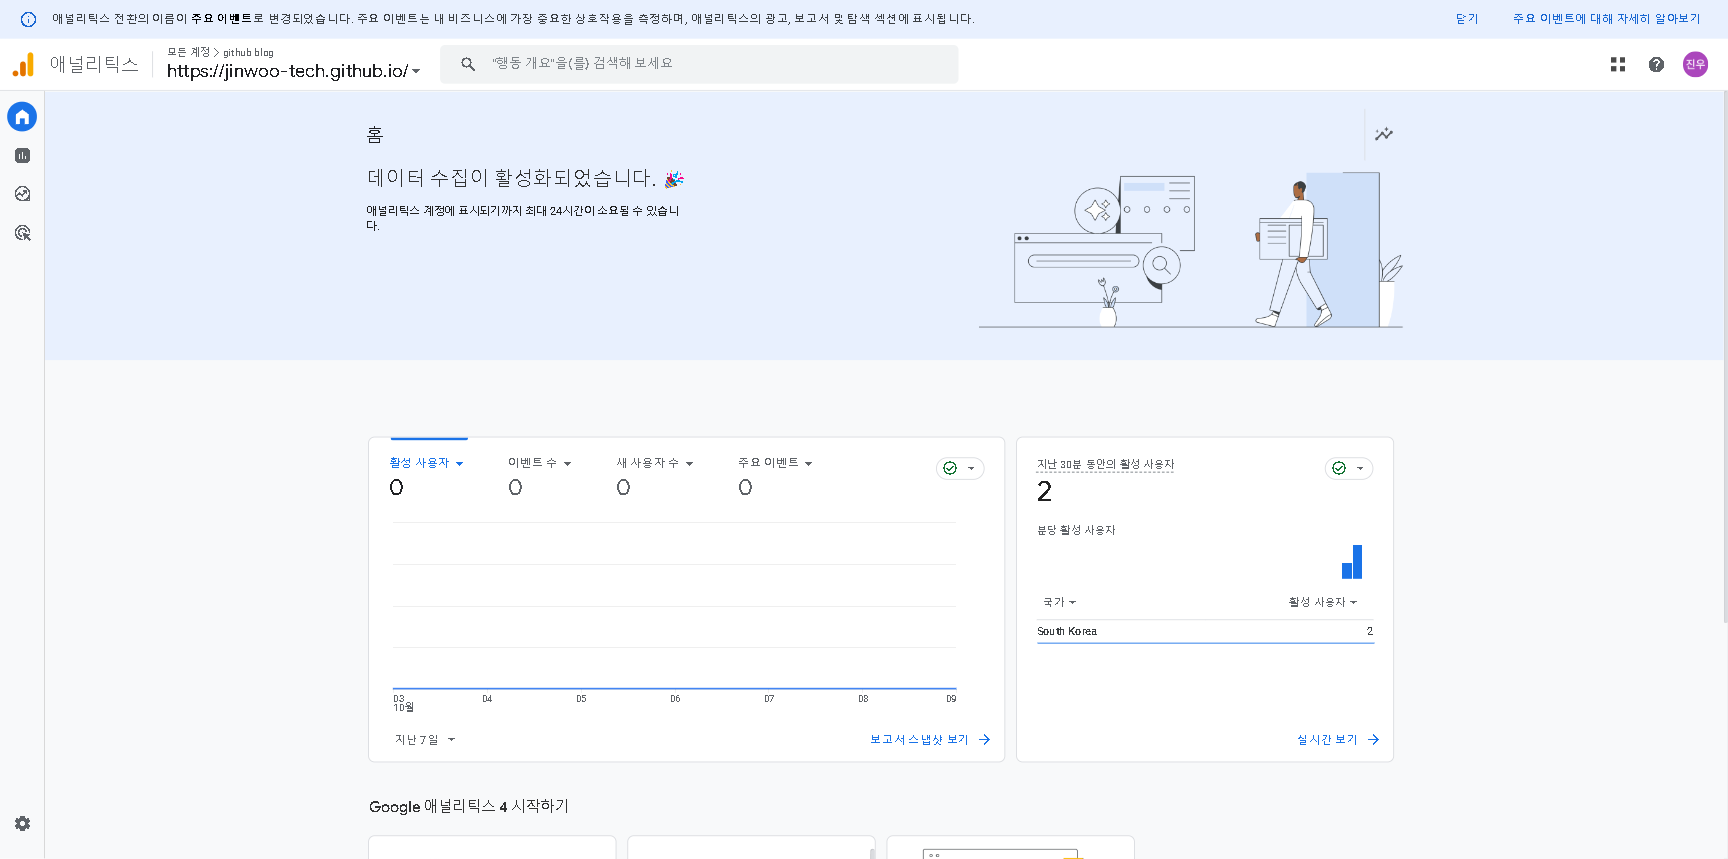Open the property selector jinwoo-tech.github.io
Image resolution: width=1728 pixels, height=859 pixels.
coord(293,71)
